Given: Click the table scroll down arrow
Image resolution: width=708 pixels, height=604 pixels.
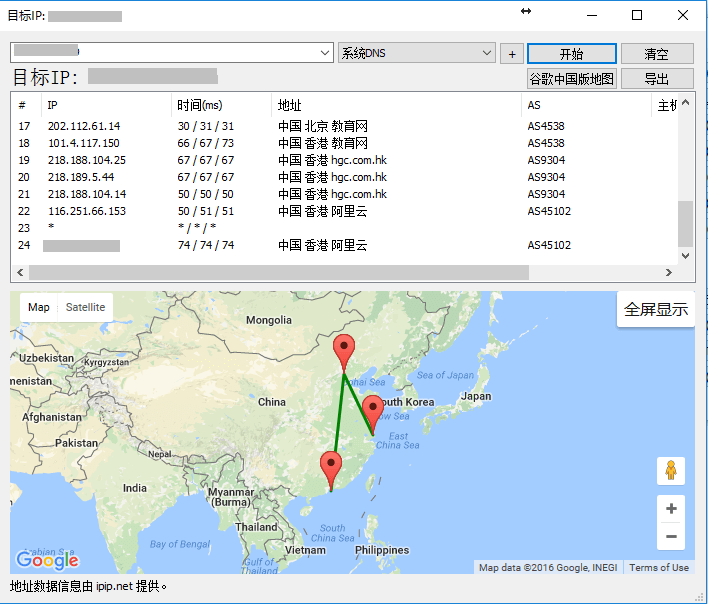Looking at the screenshot, I should 685,256.
